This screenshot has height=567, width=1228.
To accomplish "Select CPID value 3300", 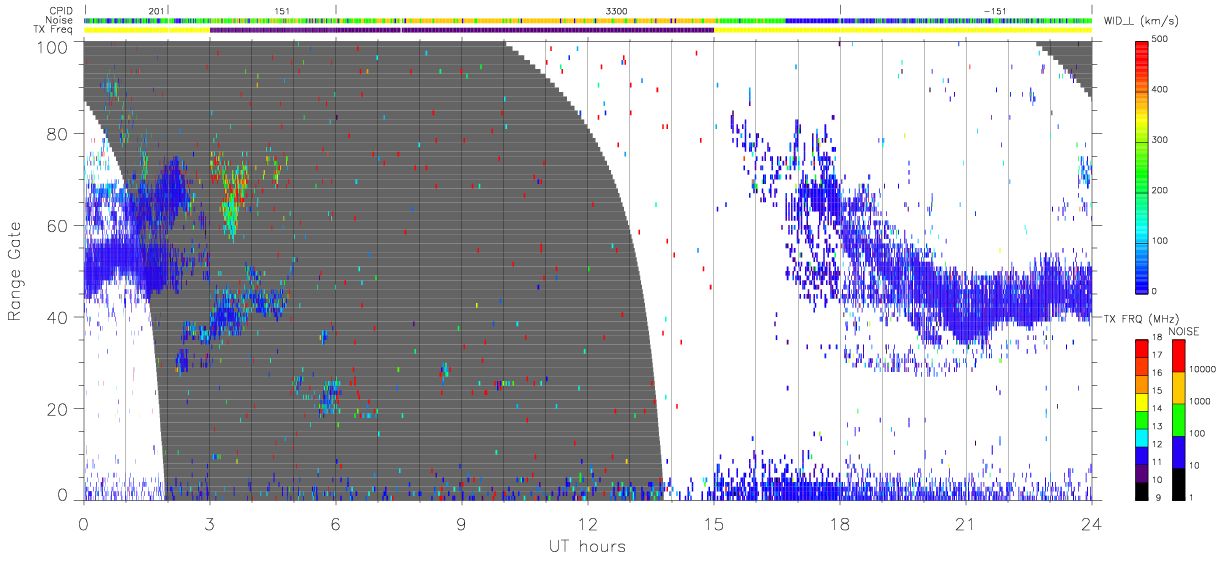I will (617, 10).
